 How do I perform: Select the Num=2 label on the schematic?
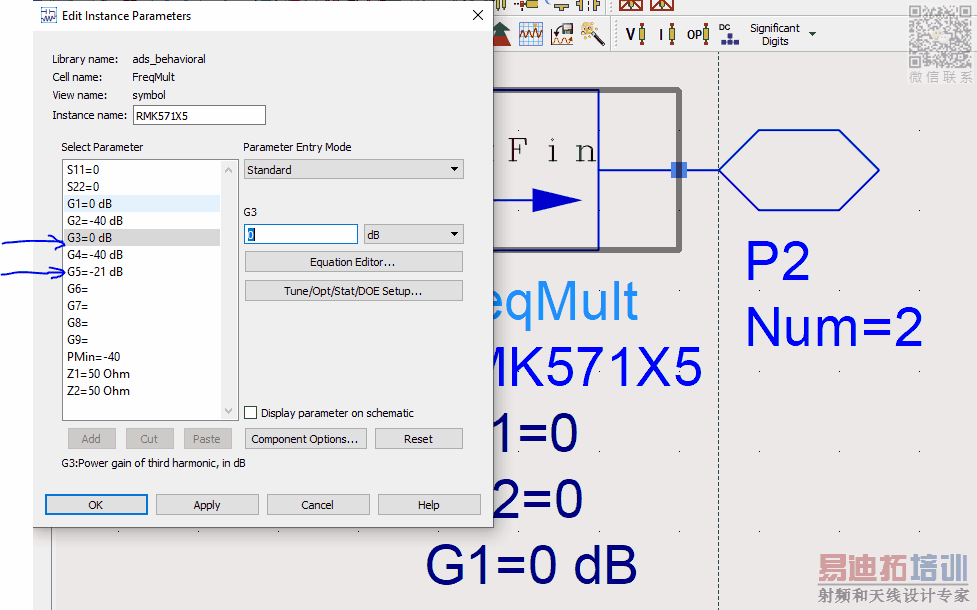tap(834, 327)
